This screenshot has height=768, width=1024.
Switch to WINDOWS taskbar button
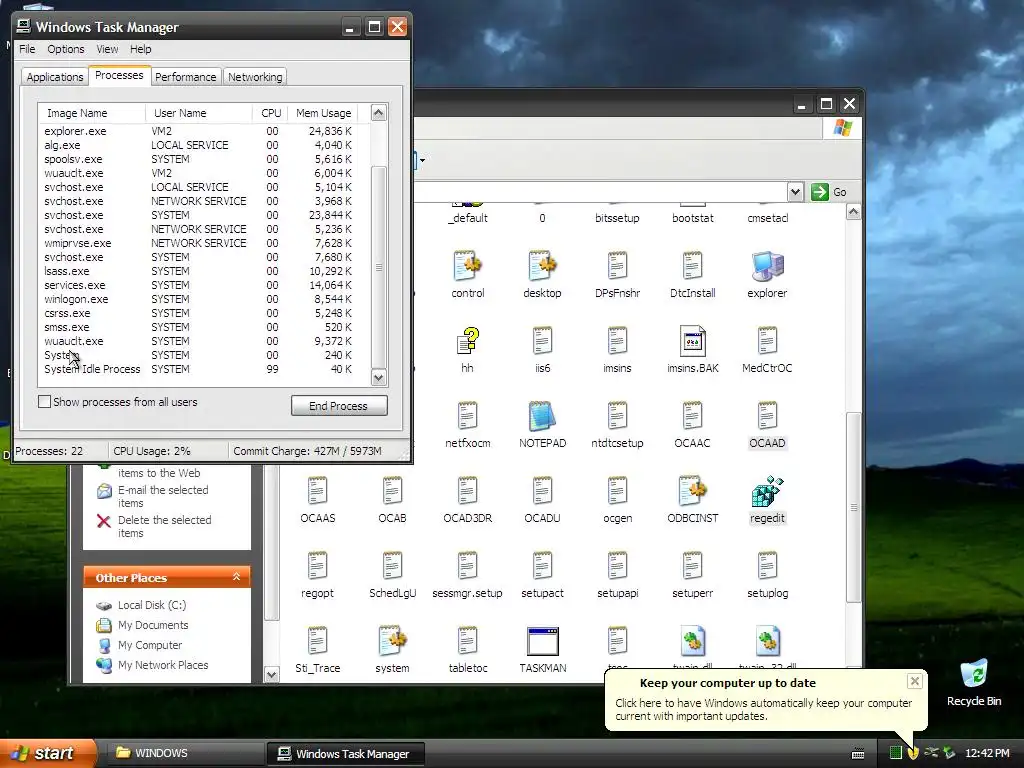tap(183, 753)
